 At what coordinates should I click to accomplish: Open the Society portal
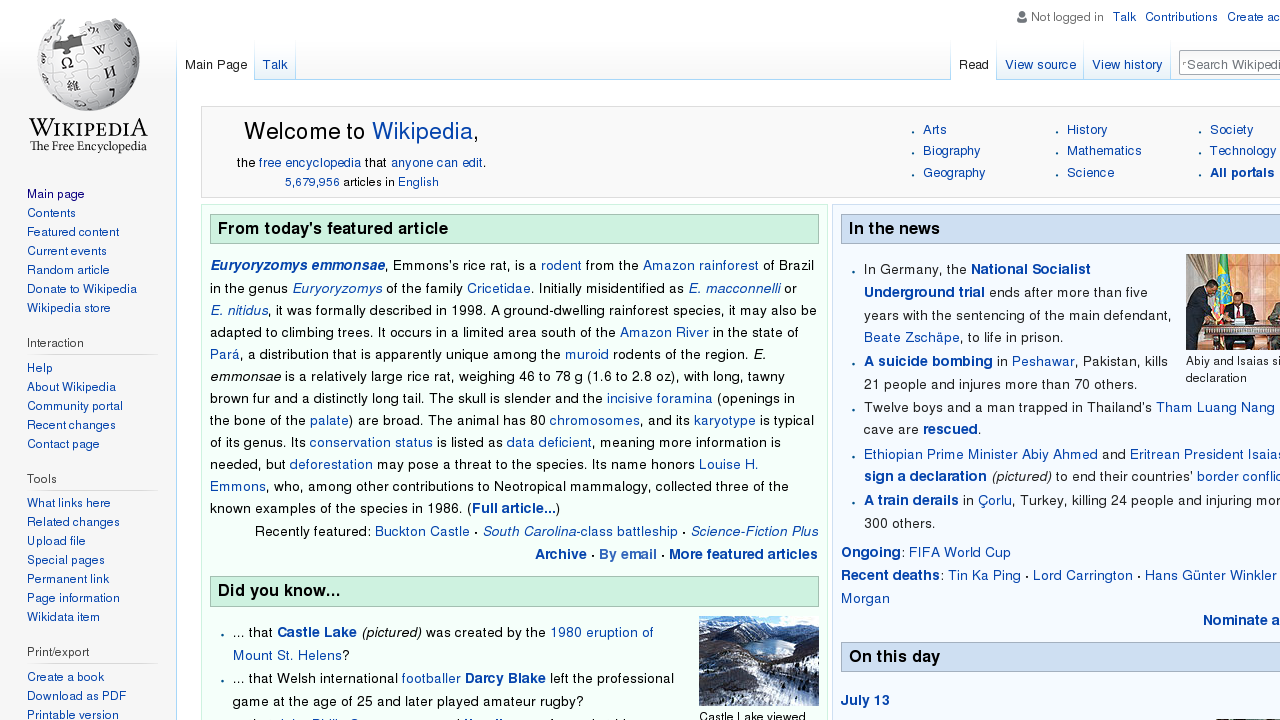[x=1231, y=130]
